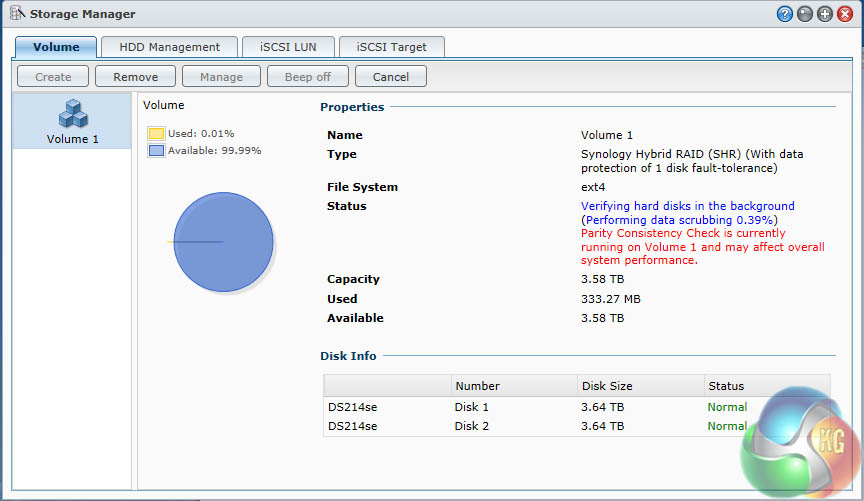The height and width of the screenshot is (501, 864).
Task: Click the blue Available legend swatch
Action: click(156, 150)
